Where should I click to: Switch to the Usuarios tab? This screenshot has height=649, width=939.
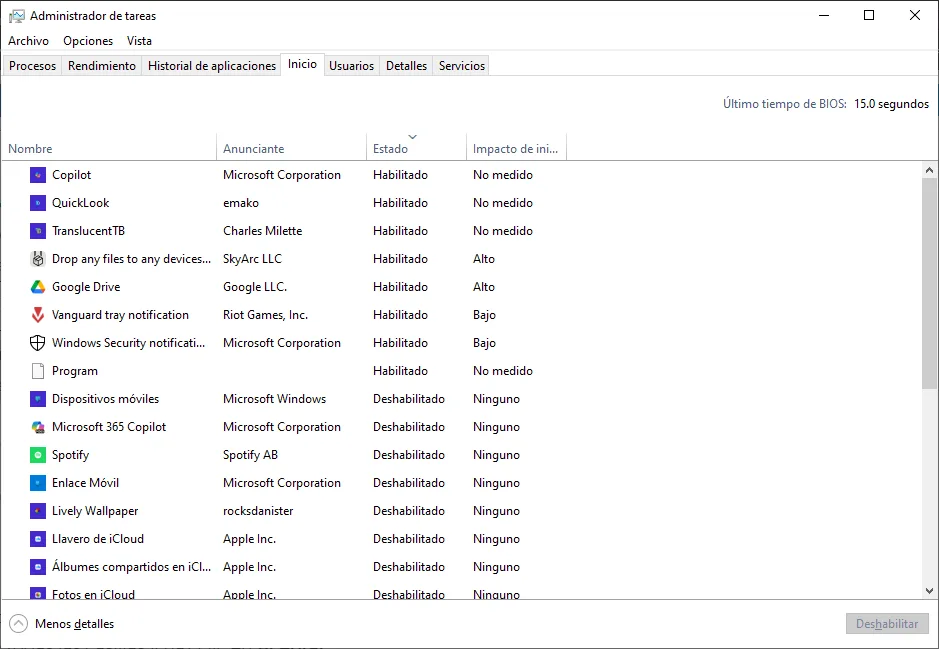[352, 66]
